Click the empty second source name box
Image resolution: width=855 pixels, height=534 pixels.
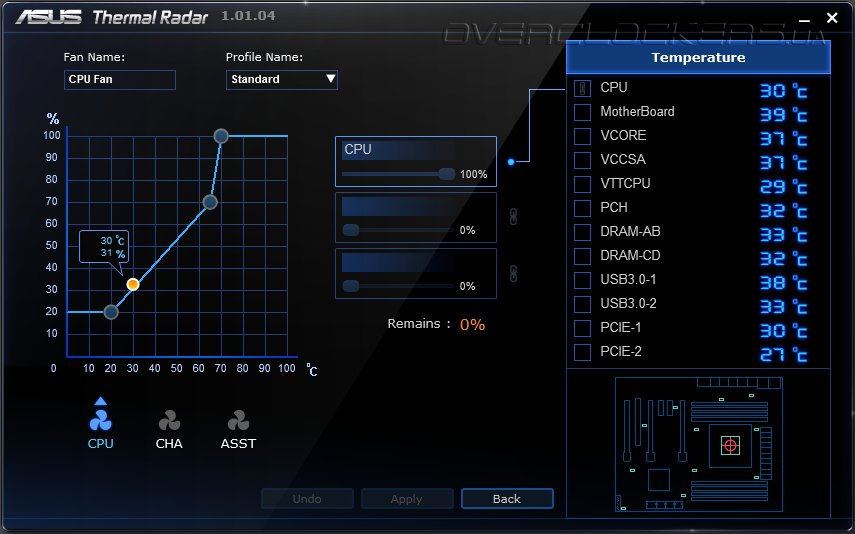coord(398,207)
